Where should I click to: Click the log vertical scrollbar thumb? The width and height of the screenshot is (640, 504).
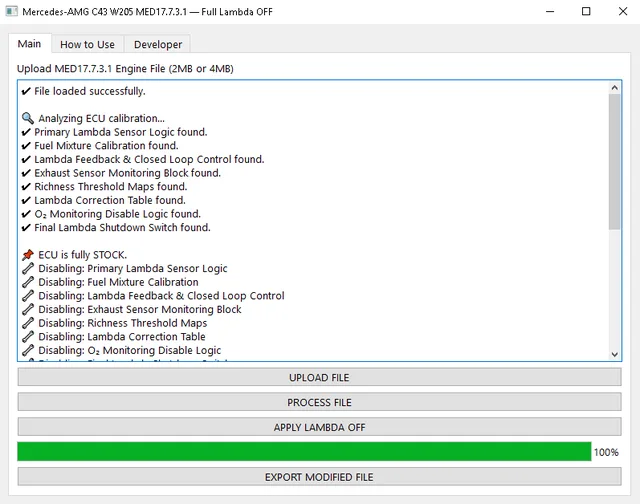click(615, 162)
